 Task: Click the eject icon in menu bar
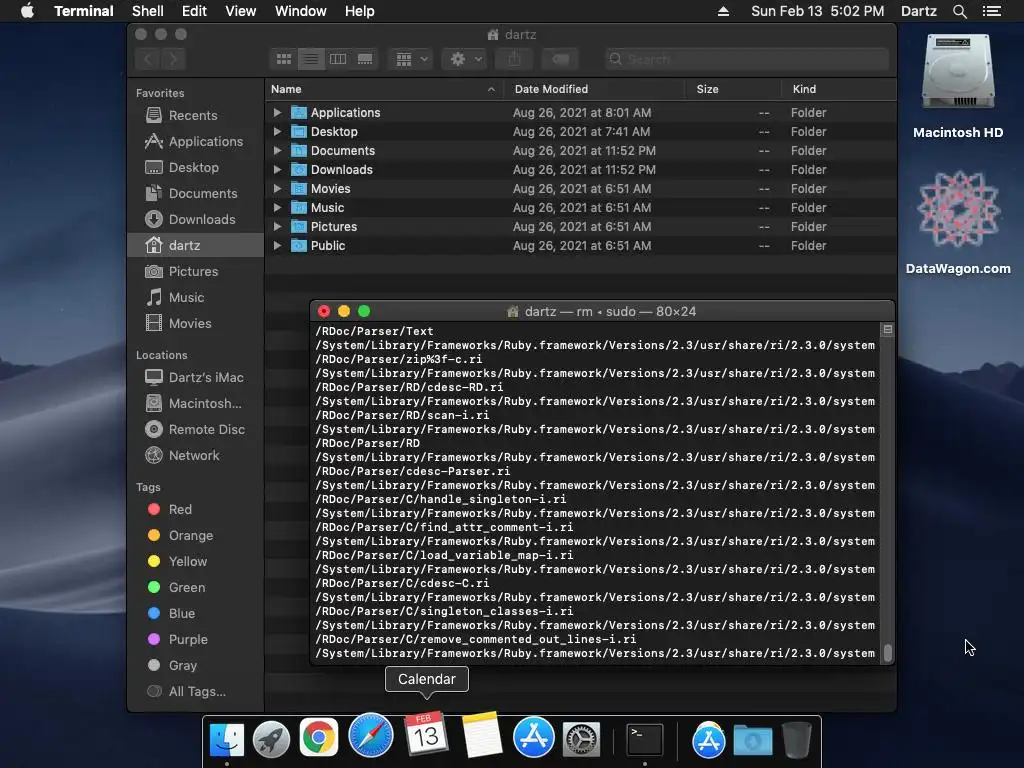point(723,11)
